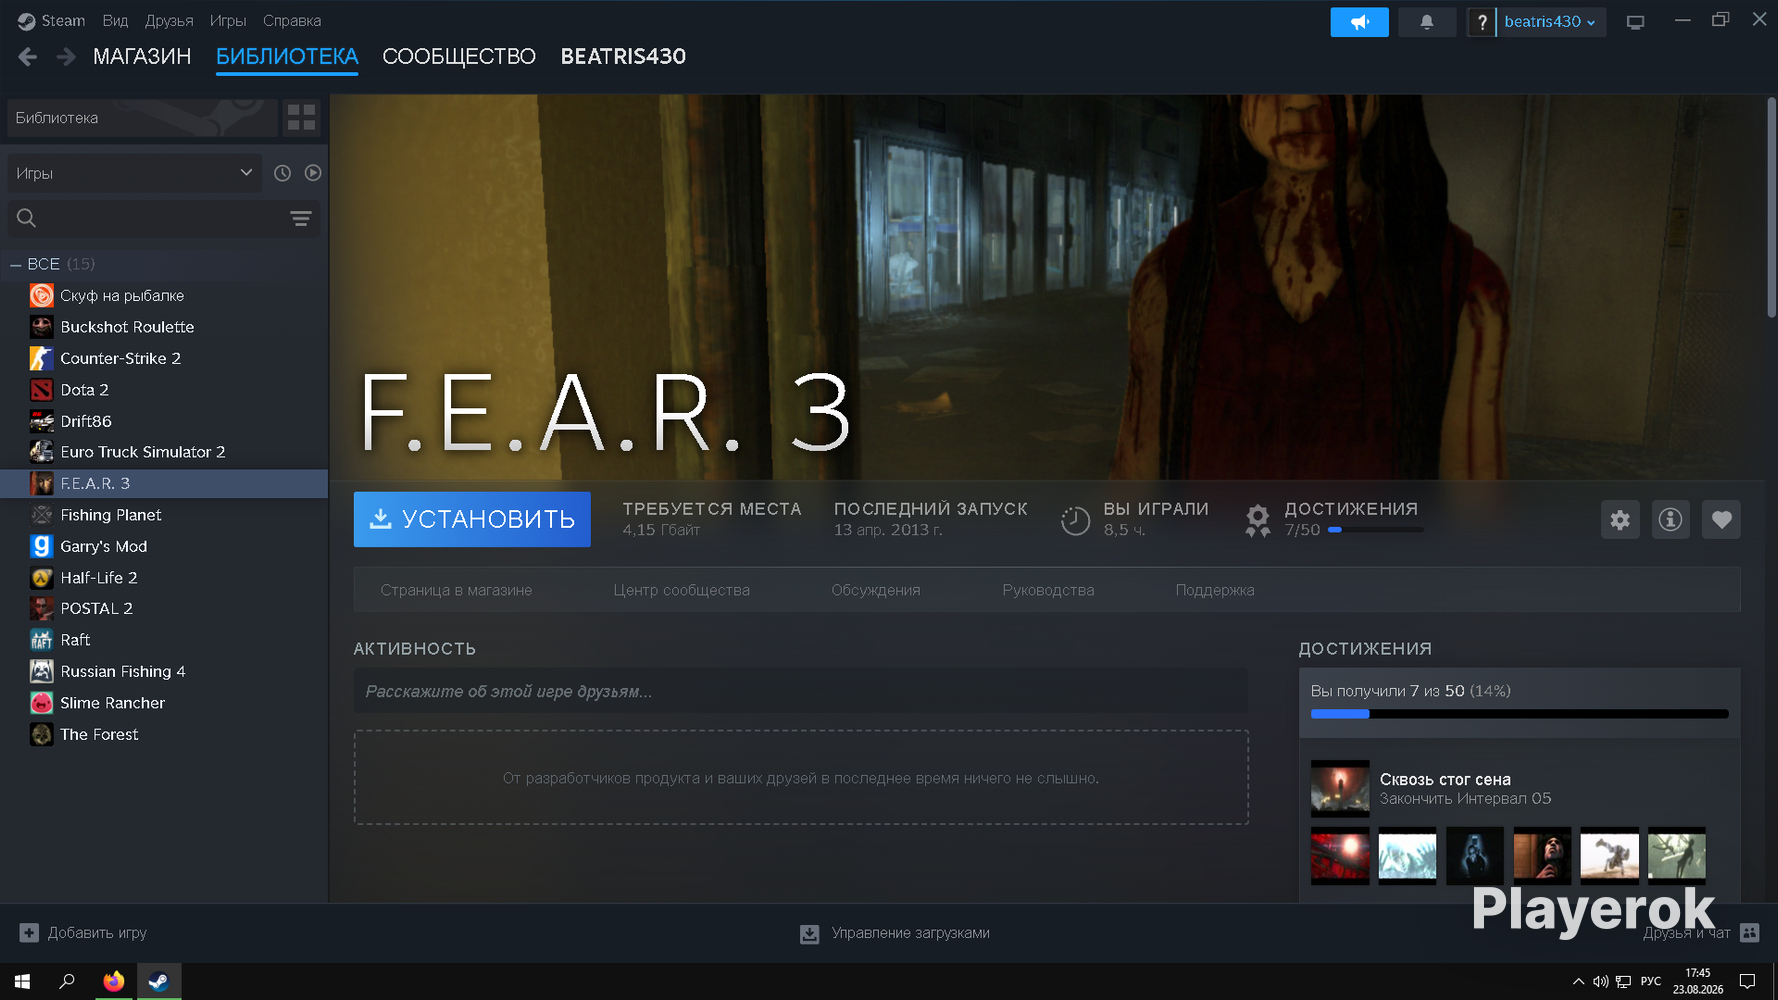
Task: Open F.E.A.R. 3 settings gear
Action: coord(1620,519)
